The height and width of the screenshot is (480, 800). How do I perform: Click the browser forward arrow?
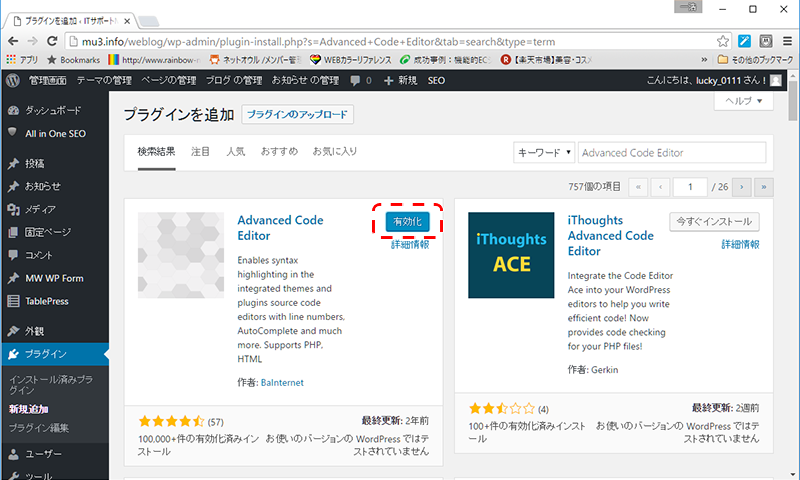pyautogui.click(x=33, y=41)
